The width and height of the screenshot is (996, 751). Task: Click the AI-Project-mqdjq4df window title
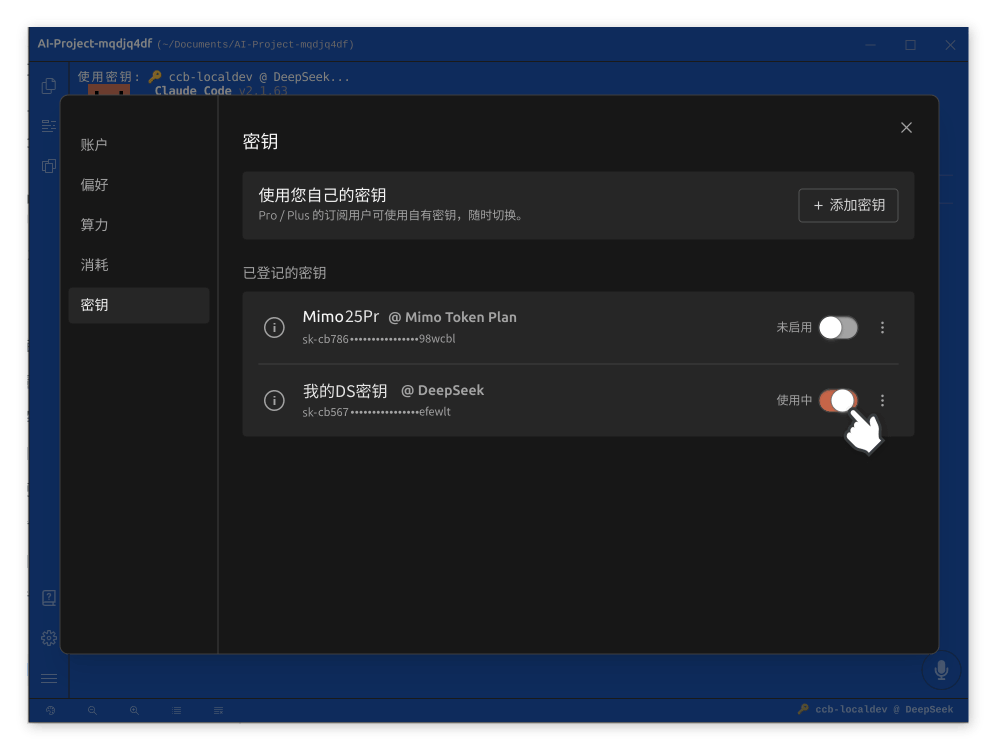click(95, 44)
